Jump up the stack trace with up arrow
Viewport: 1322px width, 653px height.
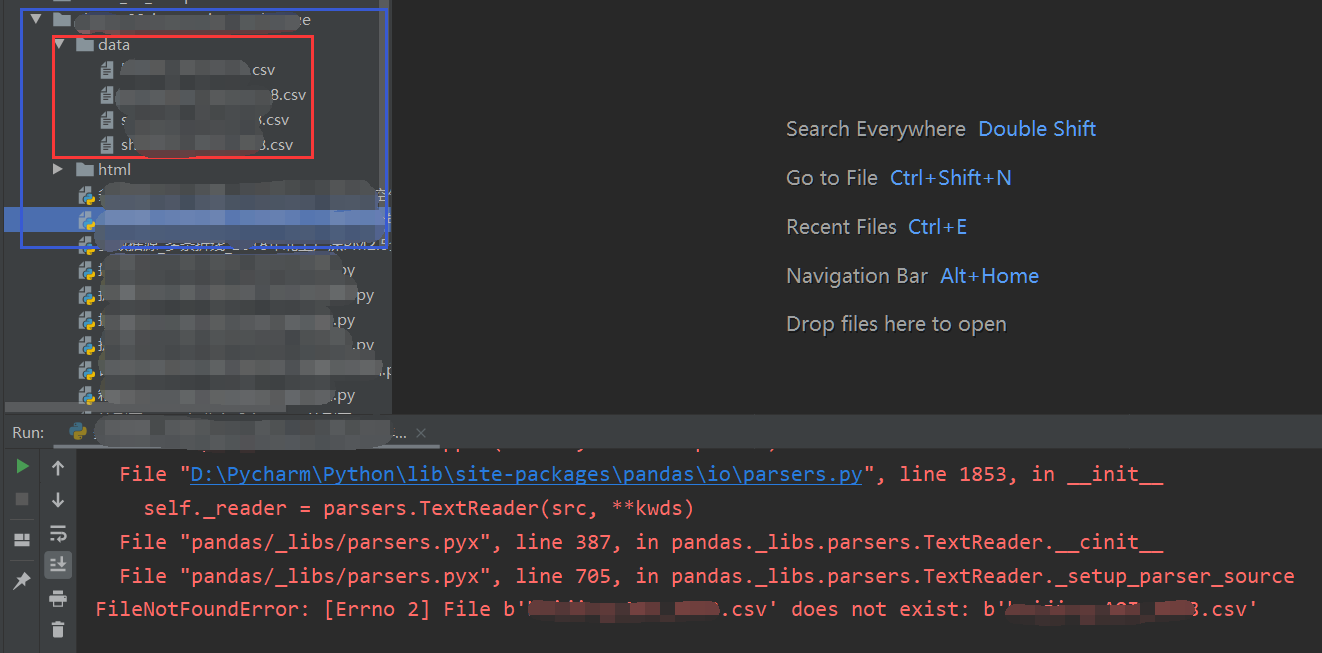(x=58, y=468)
